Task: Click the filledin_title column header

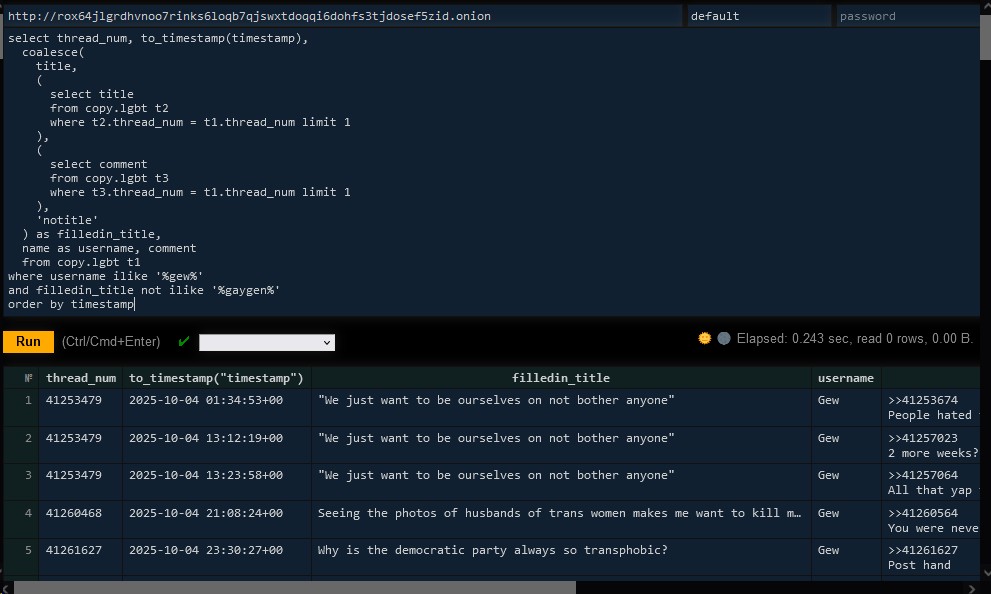Action: click(561, 379)
